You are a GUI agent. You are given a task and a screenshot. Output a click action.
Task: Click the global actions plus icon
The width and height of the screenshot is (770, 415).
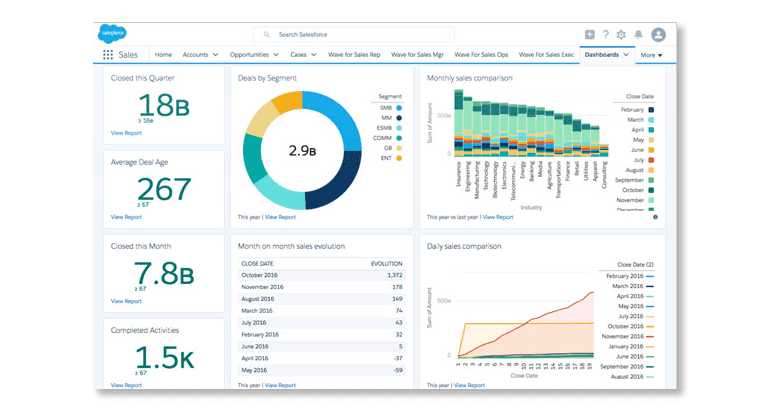point(589,35)
